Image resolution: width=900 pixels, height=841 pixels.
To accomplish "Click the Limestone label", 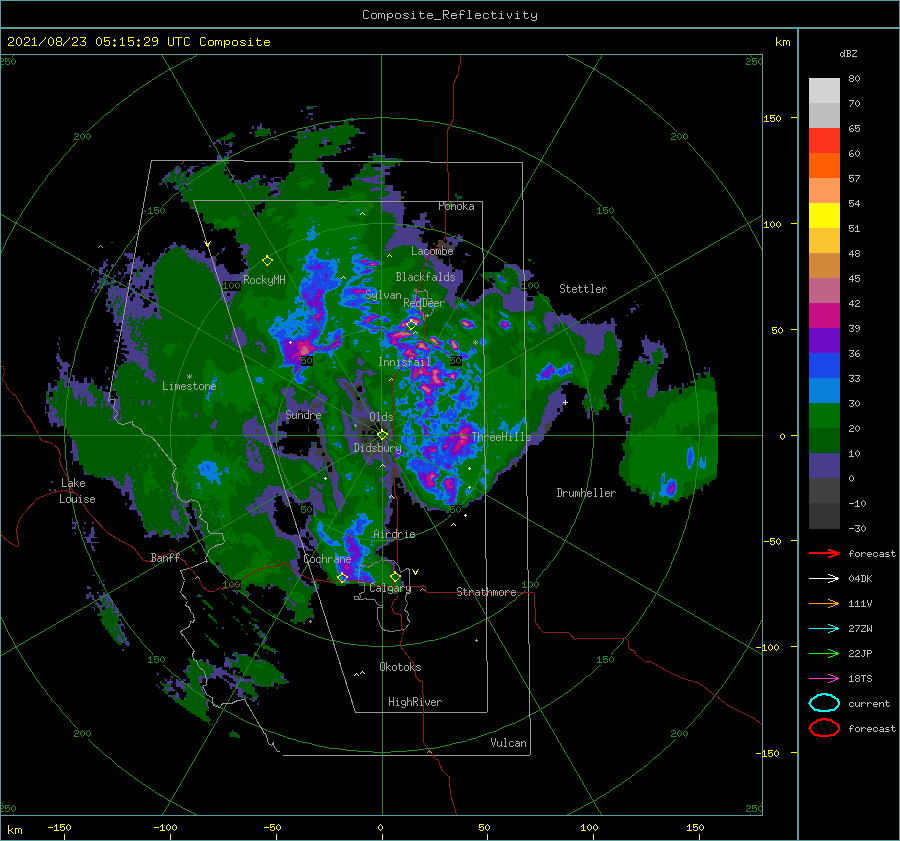I will point(189,386).
